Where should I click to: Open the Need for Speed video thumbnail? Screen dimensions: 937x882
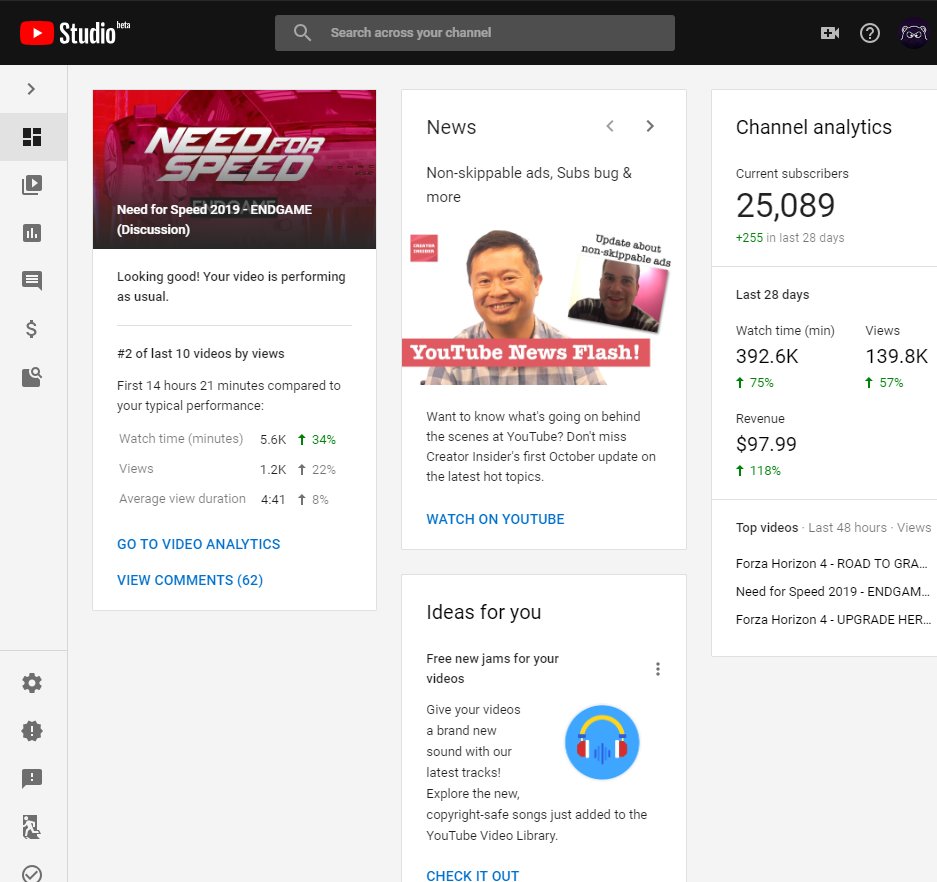pos(234,169)
